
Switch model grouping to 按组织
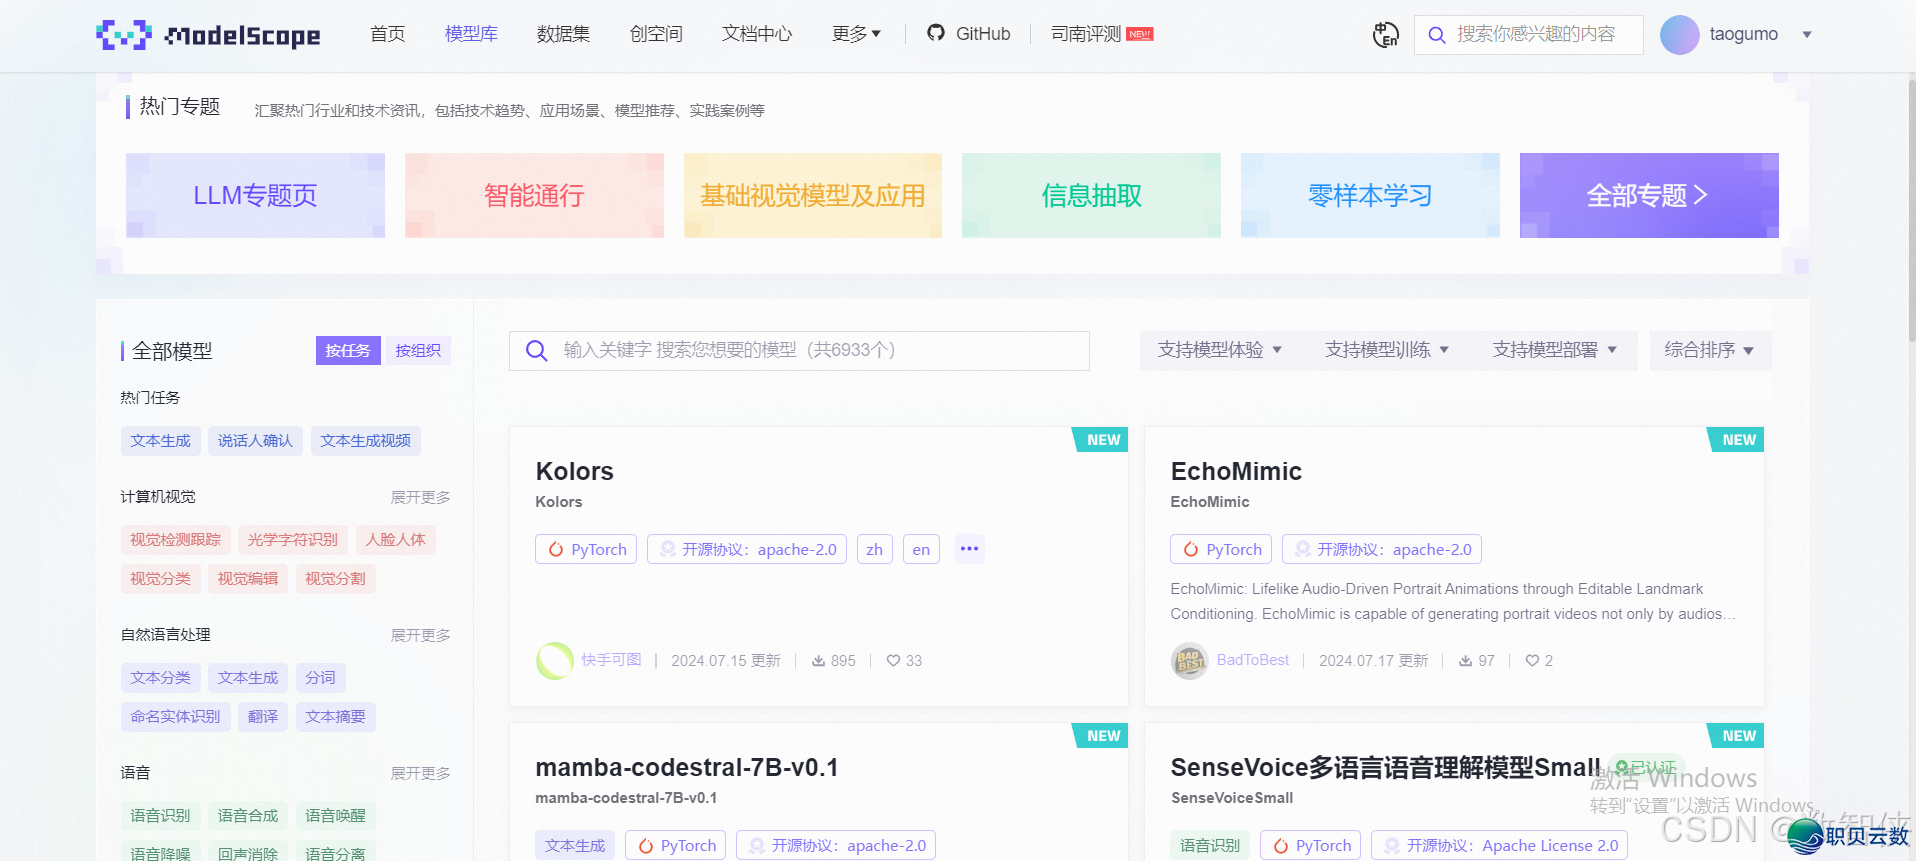point(418,351)
